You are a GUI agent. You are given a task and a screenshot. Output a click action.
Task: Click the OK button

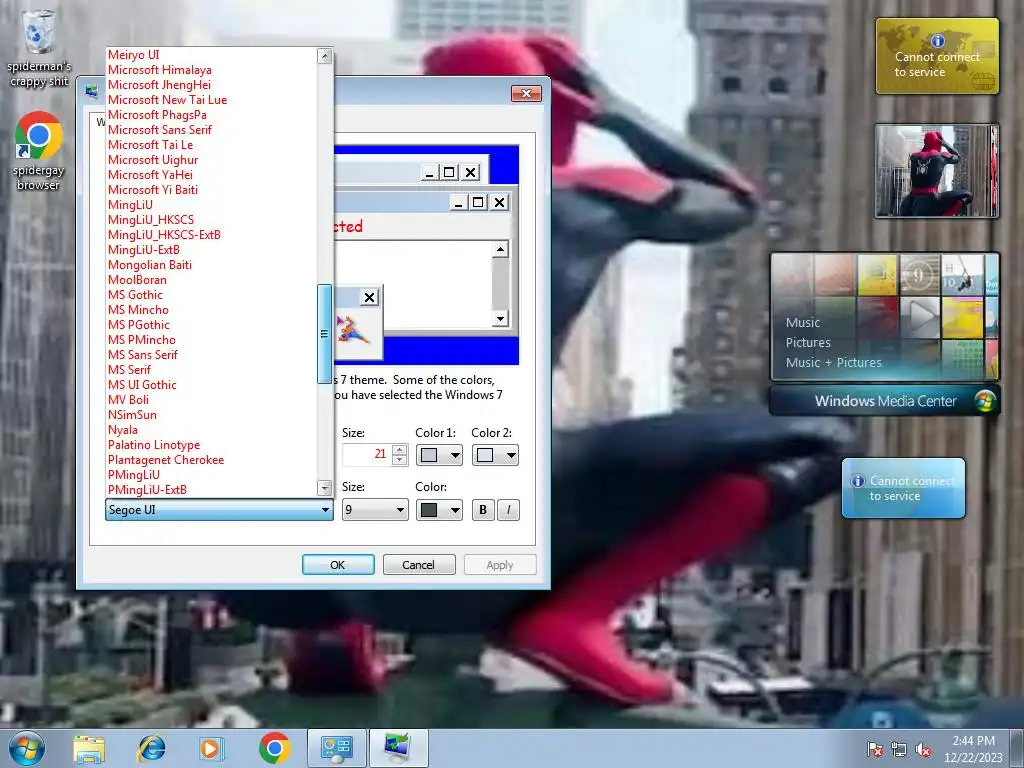[338, 565]
